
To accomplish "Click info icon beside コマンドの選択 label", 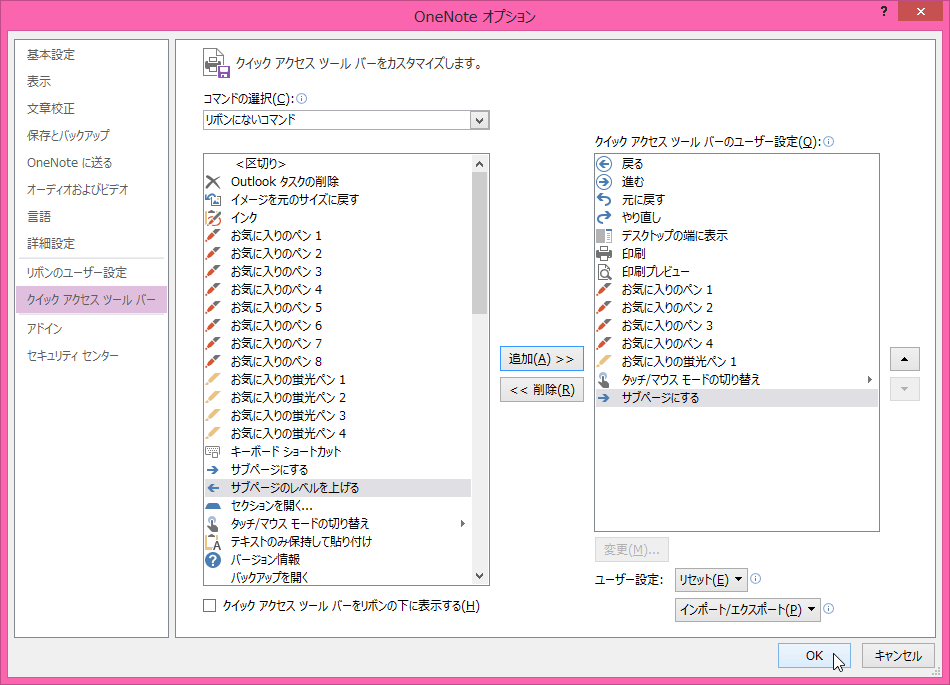I will pyautogui.click(x=301, y=98).
